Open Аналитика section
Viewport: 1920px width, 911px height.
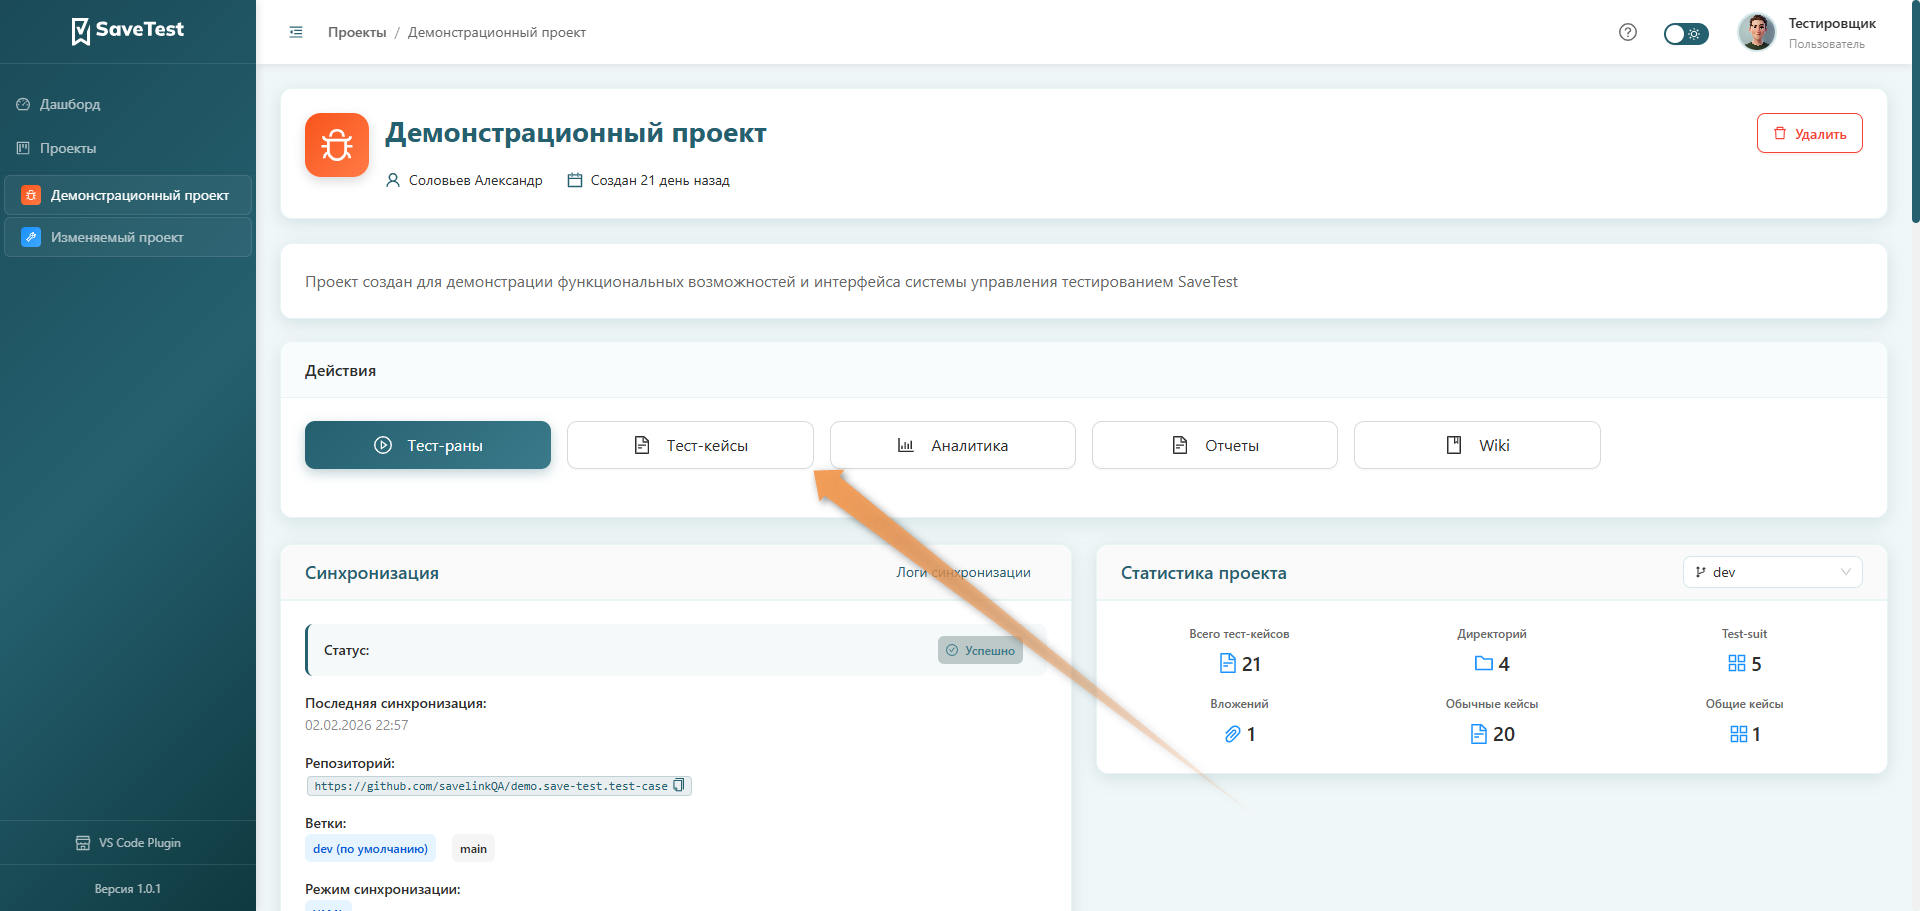952,445
